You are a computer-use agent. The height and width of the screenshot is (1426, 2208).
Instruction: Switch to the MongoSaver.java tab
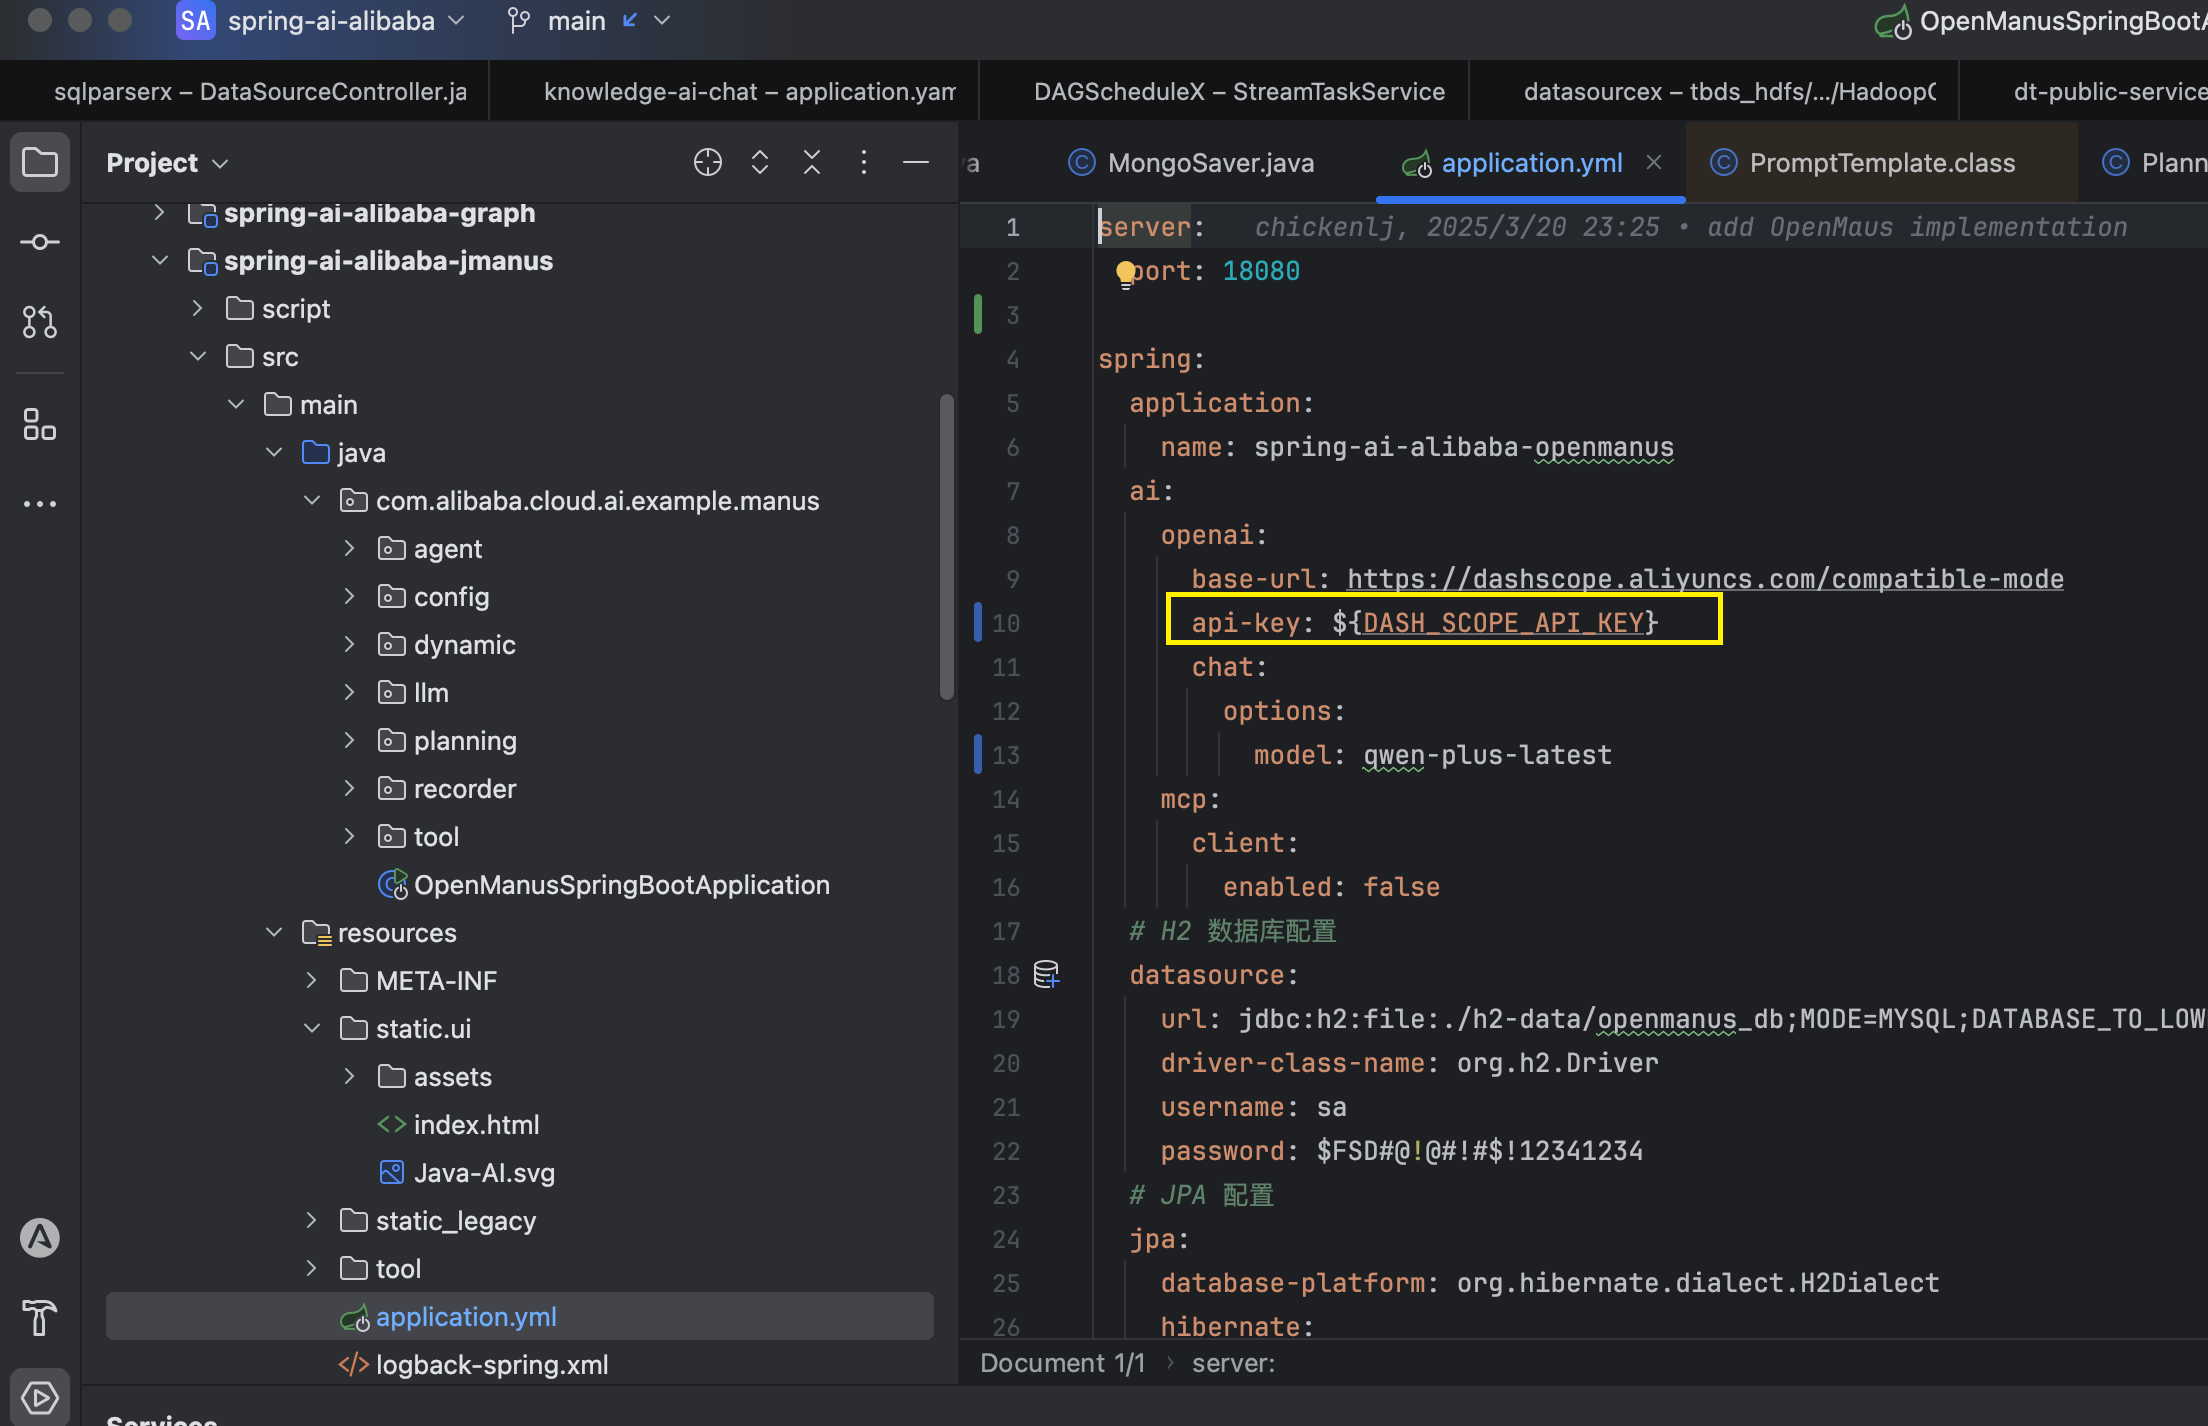point(1210,163)
